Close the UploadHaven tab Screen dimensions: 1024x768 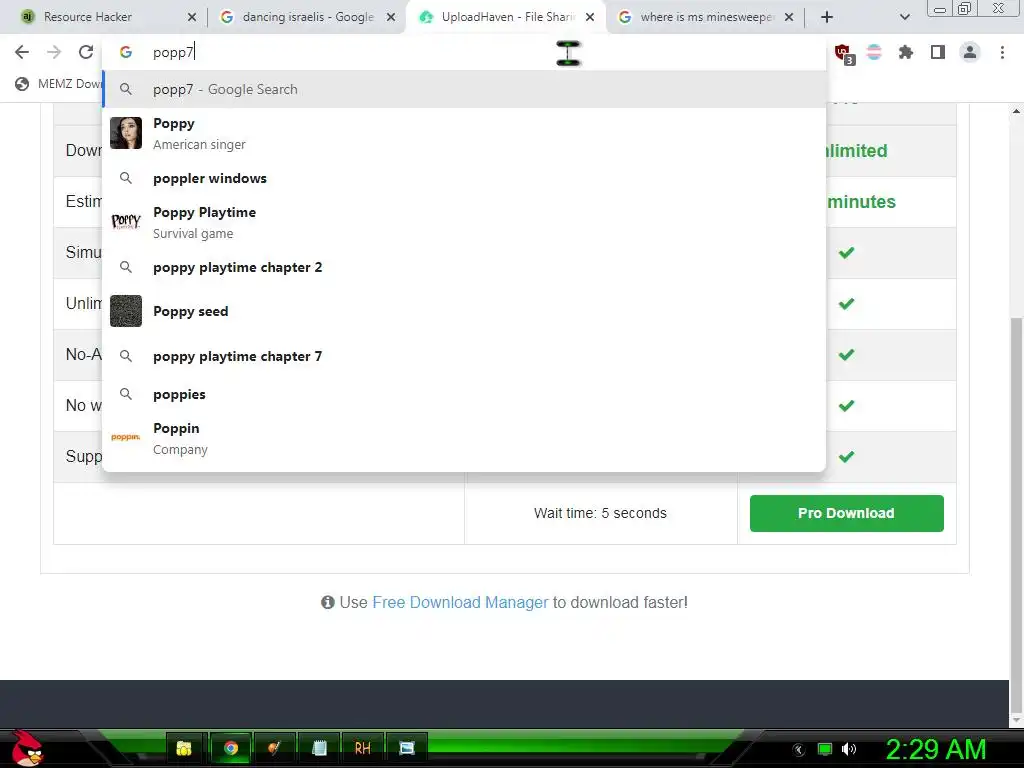click(590, 17)
